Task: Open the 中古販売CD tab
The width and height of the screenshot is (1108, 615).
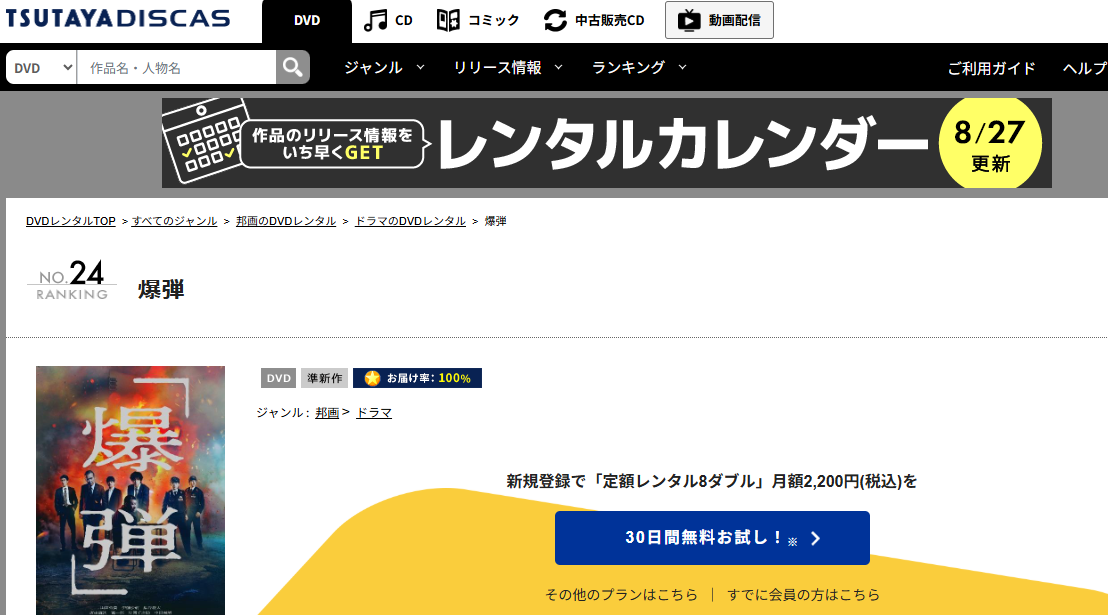Action: [x=594, y=20]
